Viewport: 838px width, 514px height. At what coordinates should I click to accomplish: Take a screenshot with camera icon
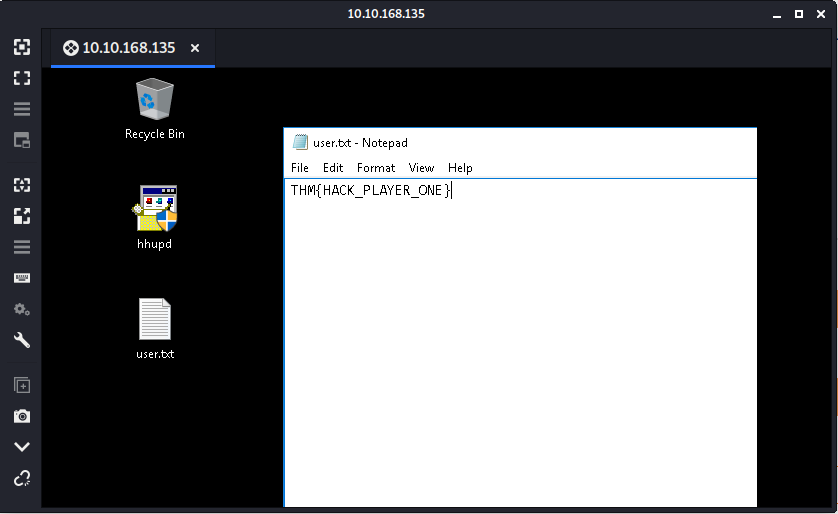click(21, 416)
